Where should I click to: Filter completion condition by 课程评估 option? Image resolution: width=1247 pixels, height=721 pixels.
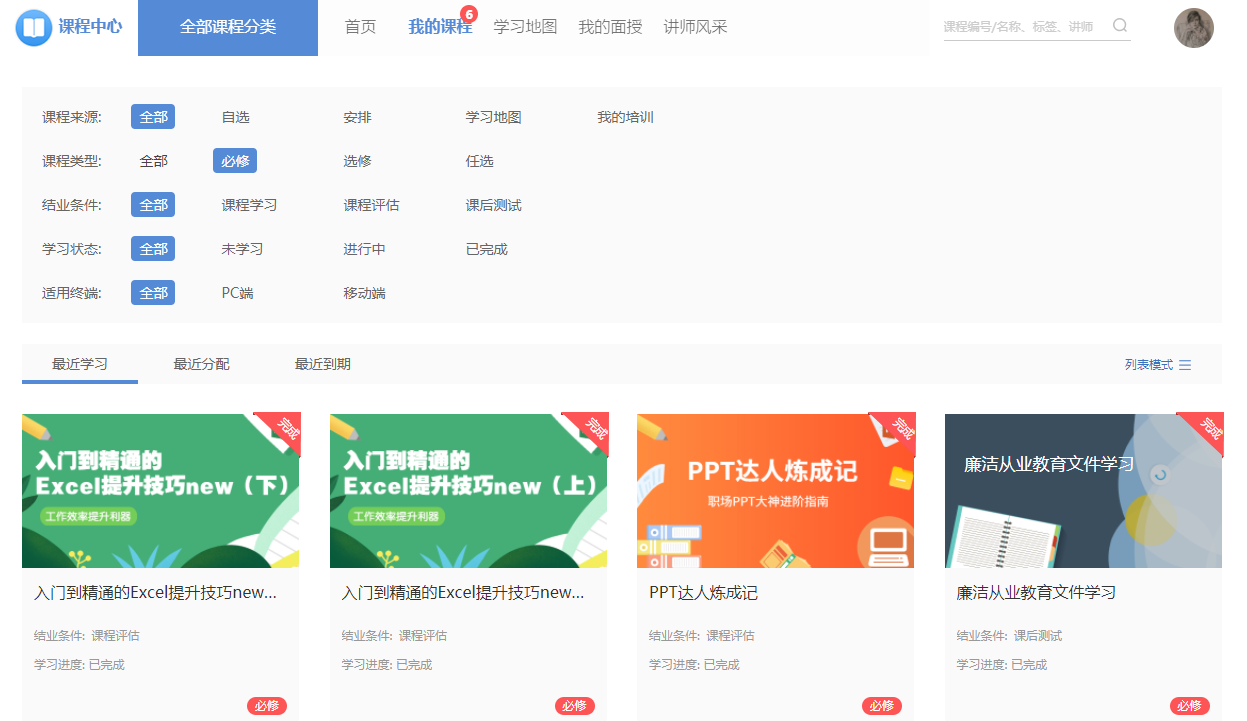click(371, 205)
